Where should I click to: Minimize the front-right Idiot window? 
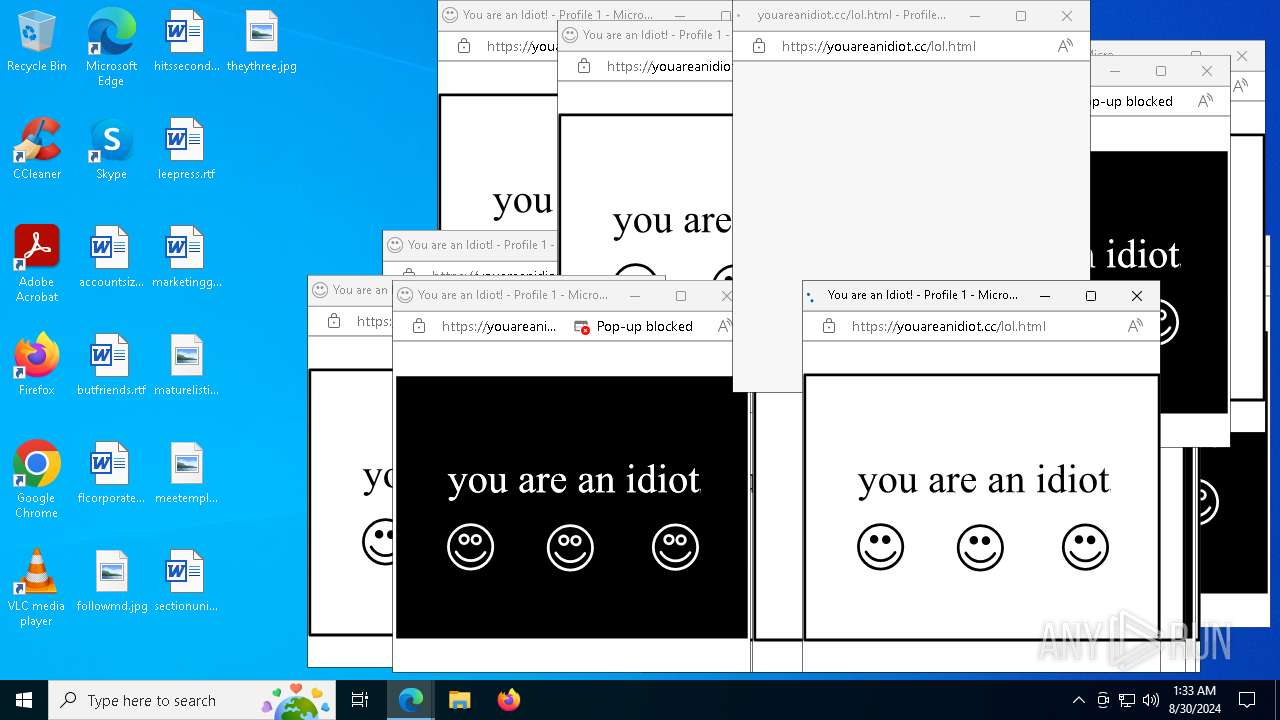[1045, 296]
